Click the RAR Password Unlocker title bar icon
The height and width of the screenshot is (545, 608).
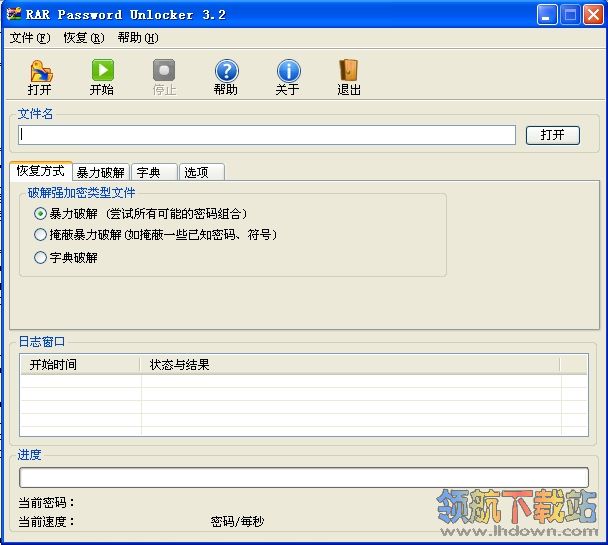pos(14,14)
